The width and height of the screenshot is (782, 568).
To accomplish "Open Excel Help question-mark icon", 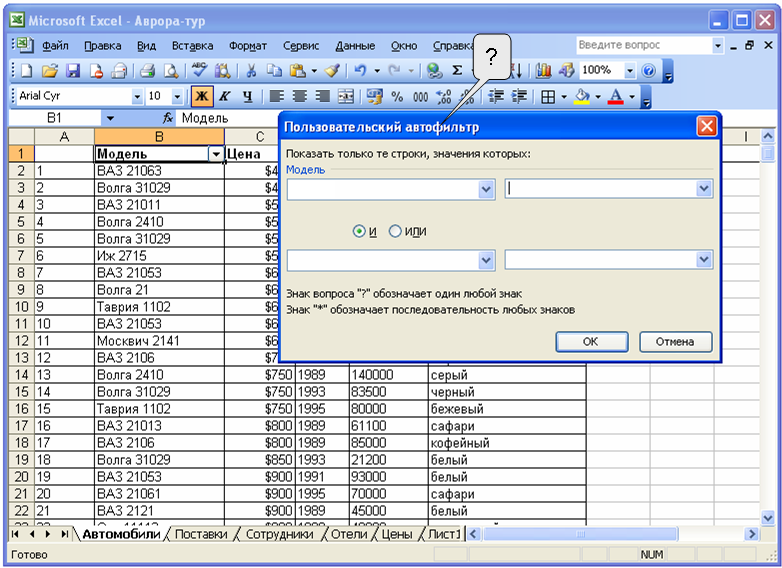I will [x=648, y=71].
